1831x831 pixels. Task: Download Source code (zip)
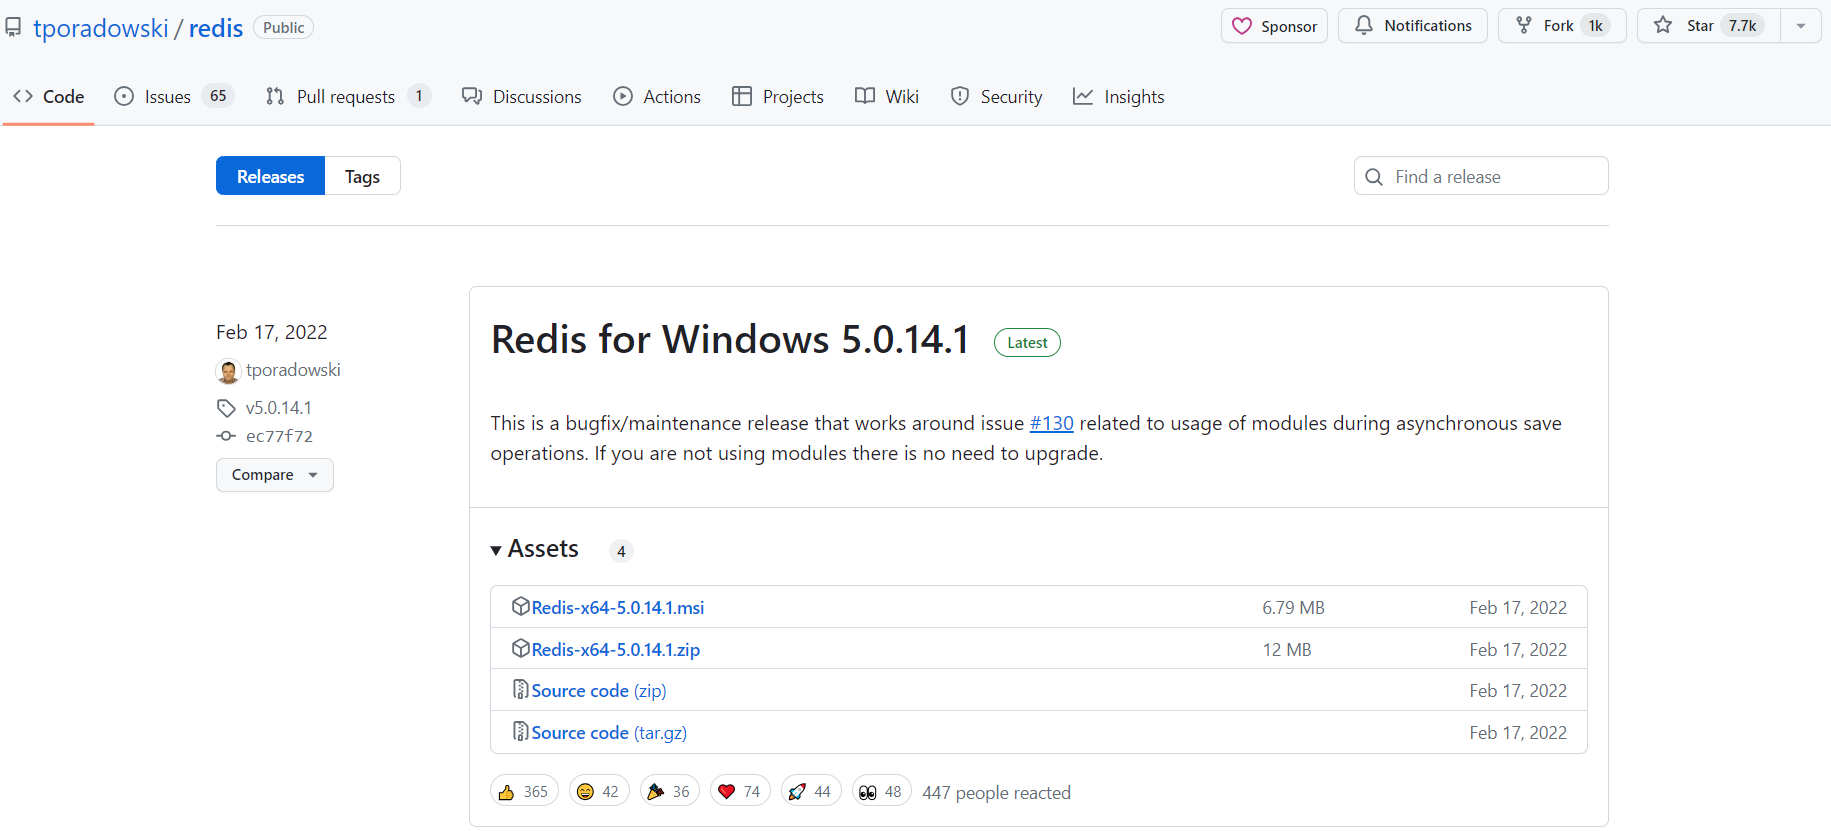[x=599, y=691]
